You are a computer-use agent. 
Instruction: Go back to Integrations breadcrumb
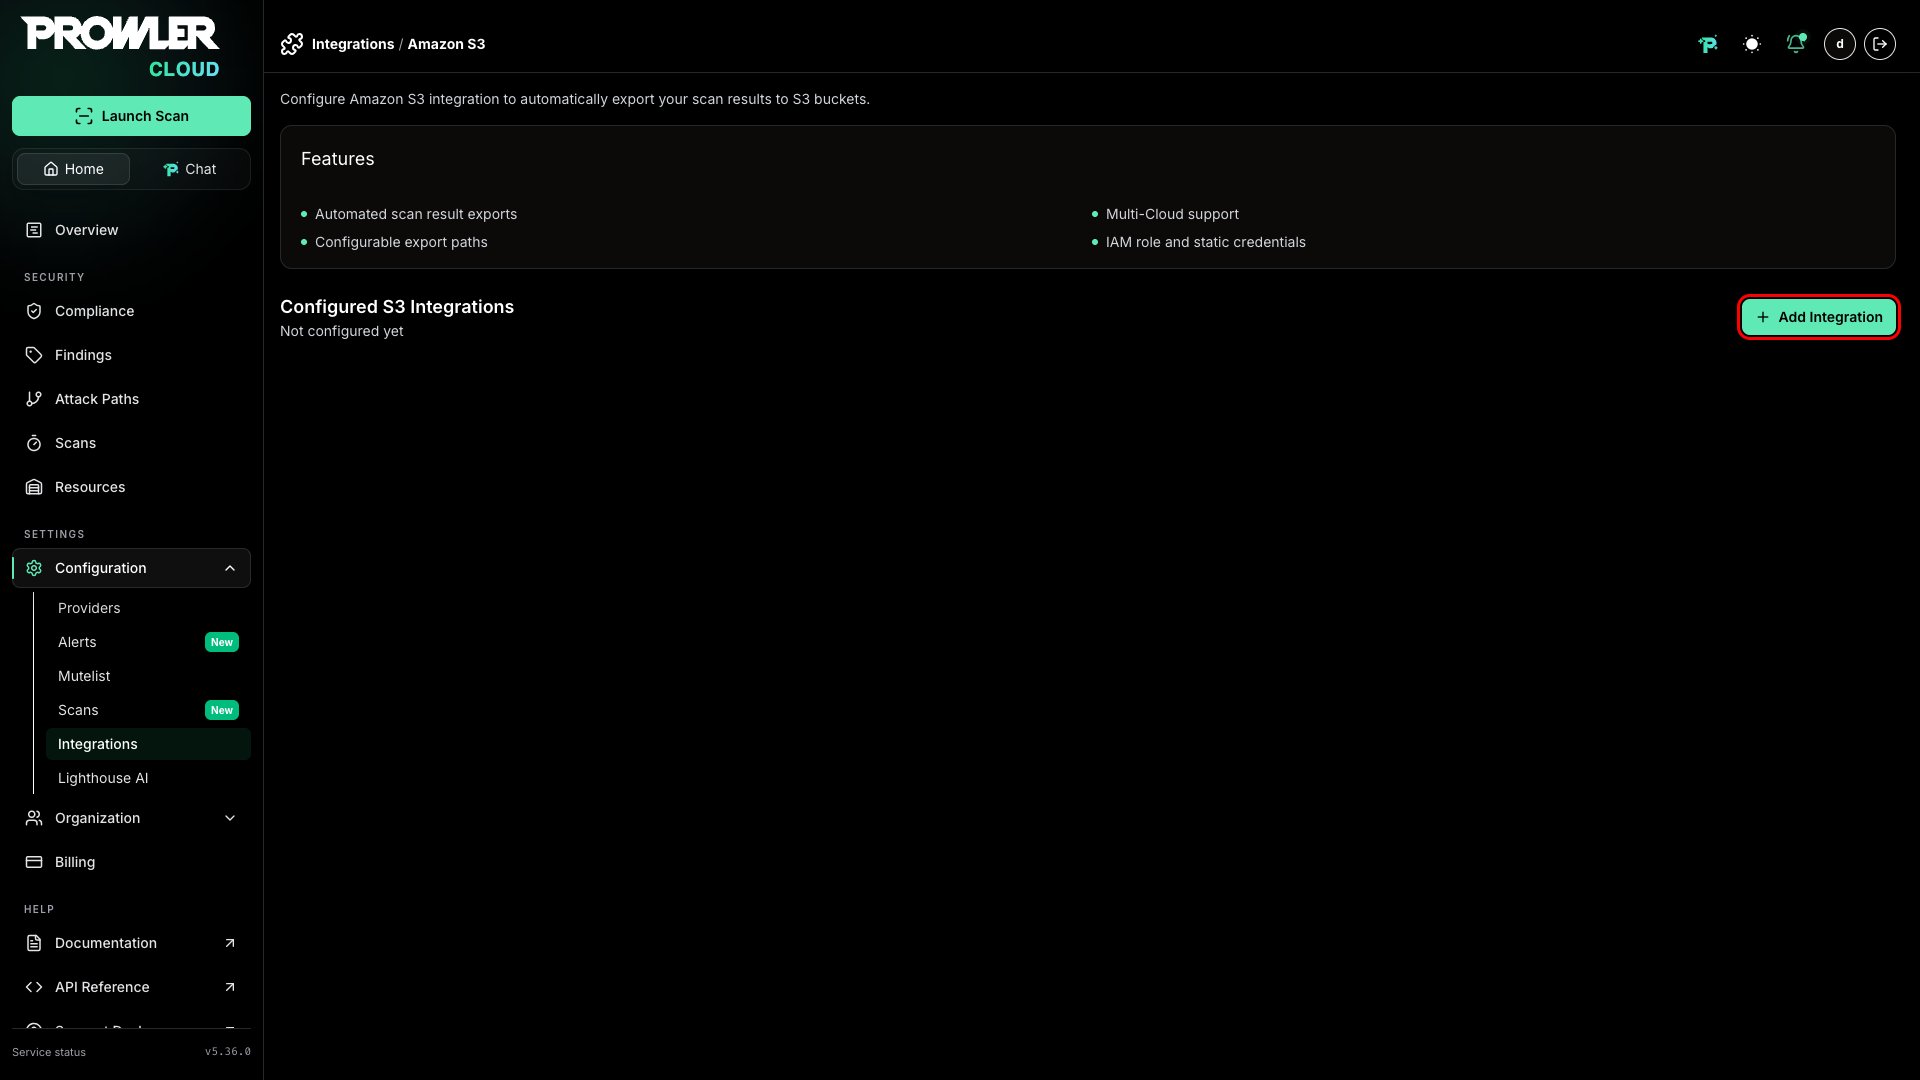tap(353, 44)
